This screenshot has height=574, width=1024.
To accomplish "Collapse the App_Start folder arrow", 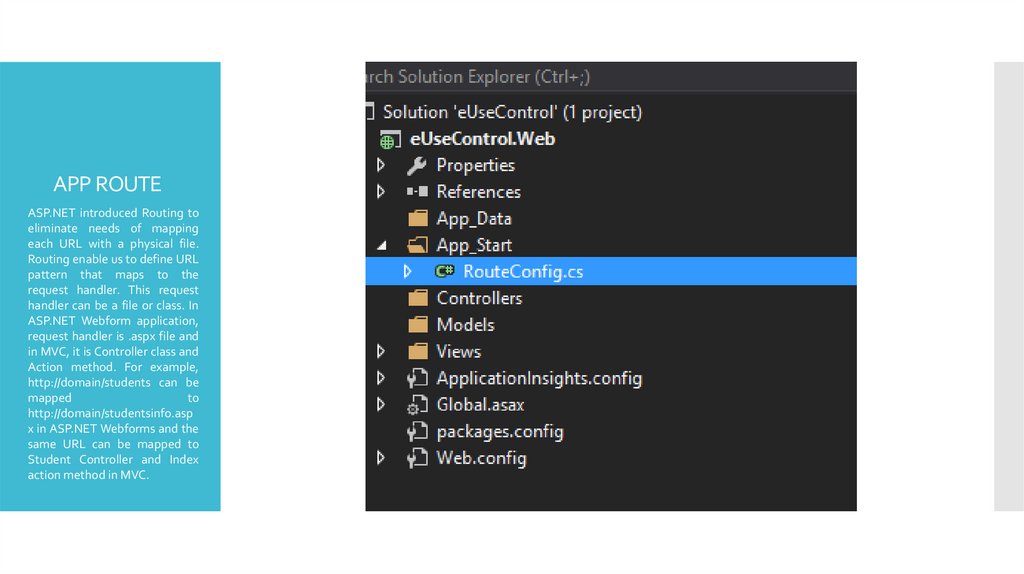I will point(380,246).
